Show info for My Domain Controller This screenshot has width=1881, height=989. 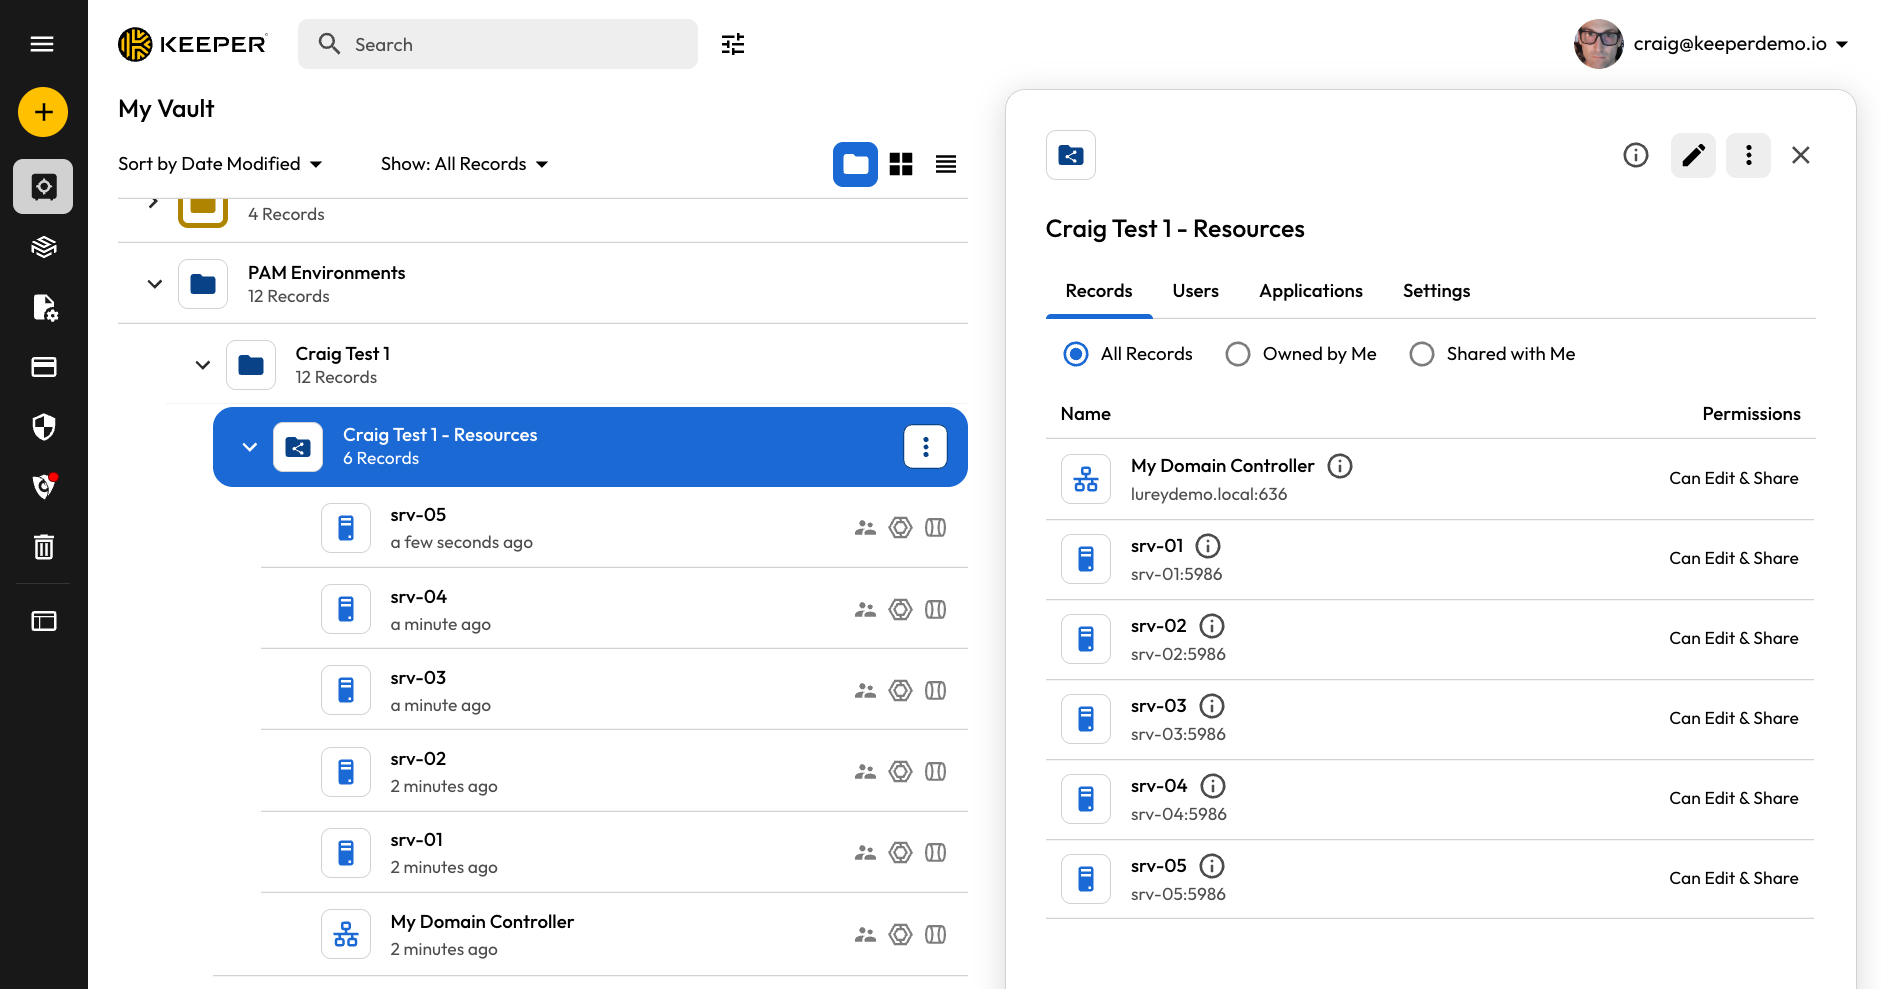(1339, 466)
